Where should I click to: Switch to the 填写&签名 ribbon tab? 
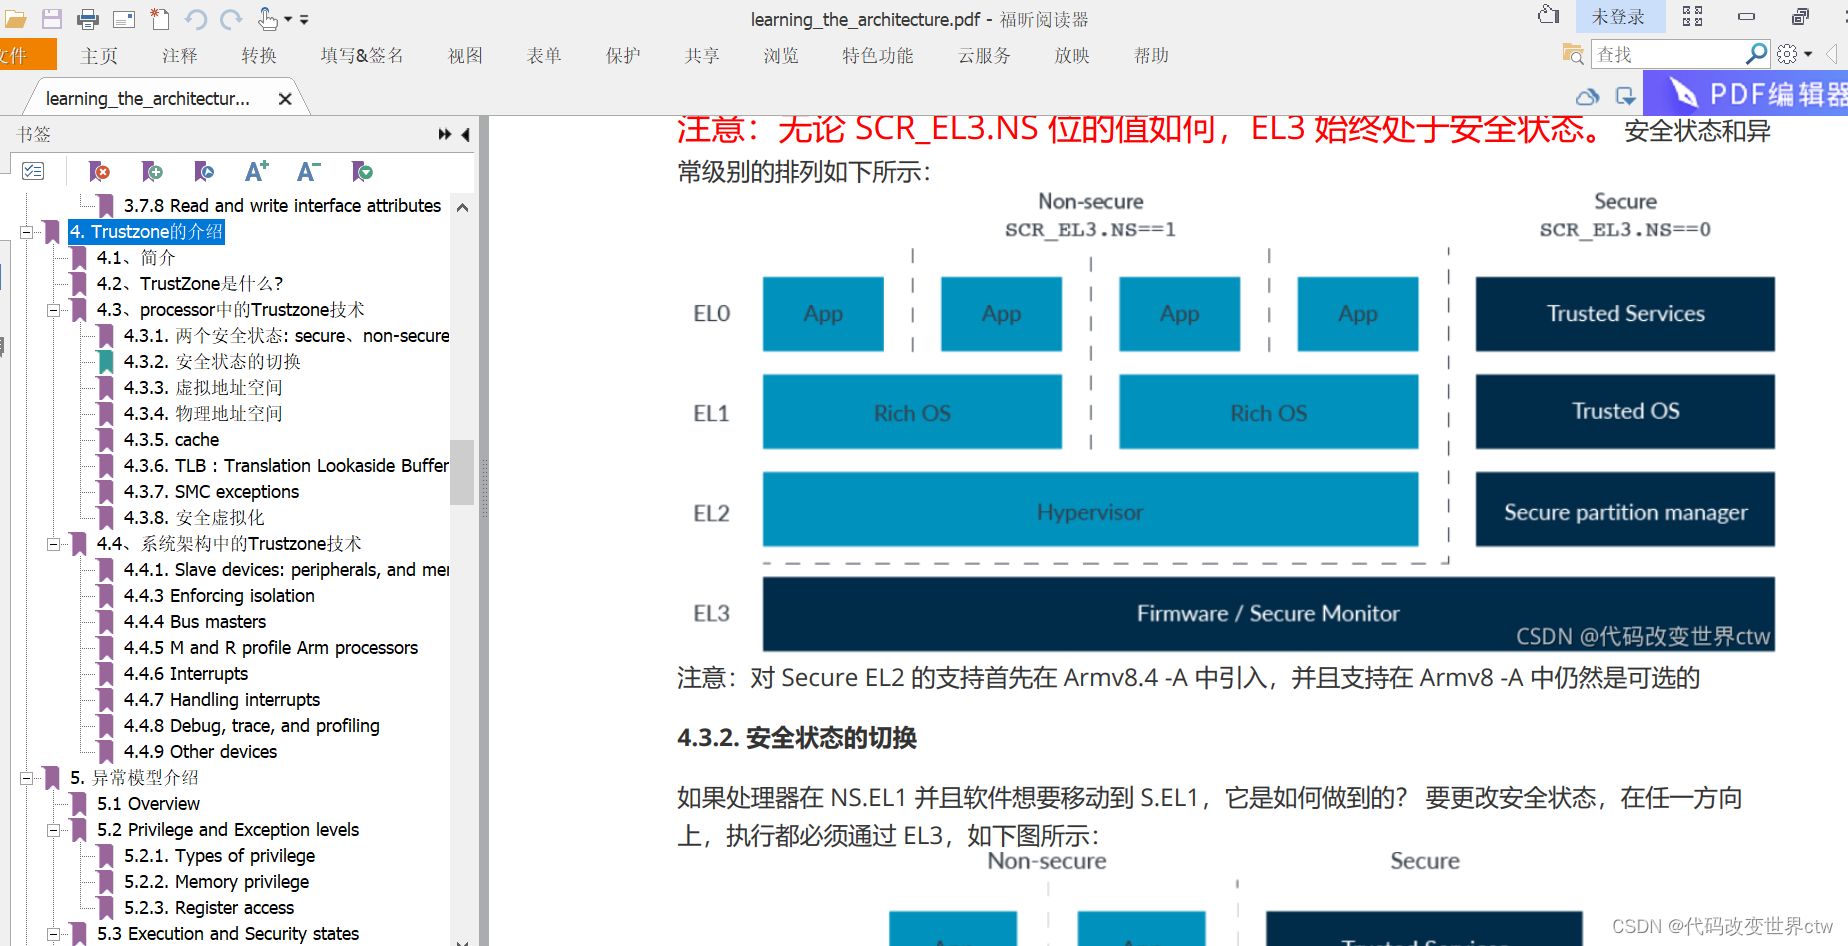tap(362, 56)
